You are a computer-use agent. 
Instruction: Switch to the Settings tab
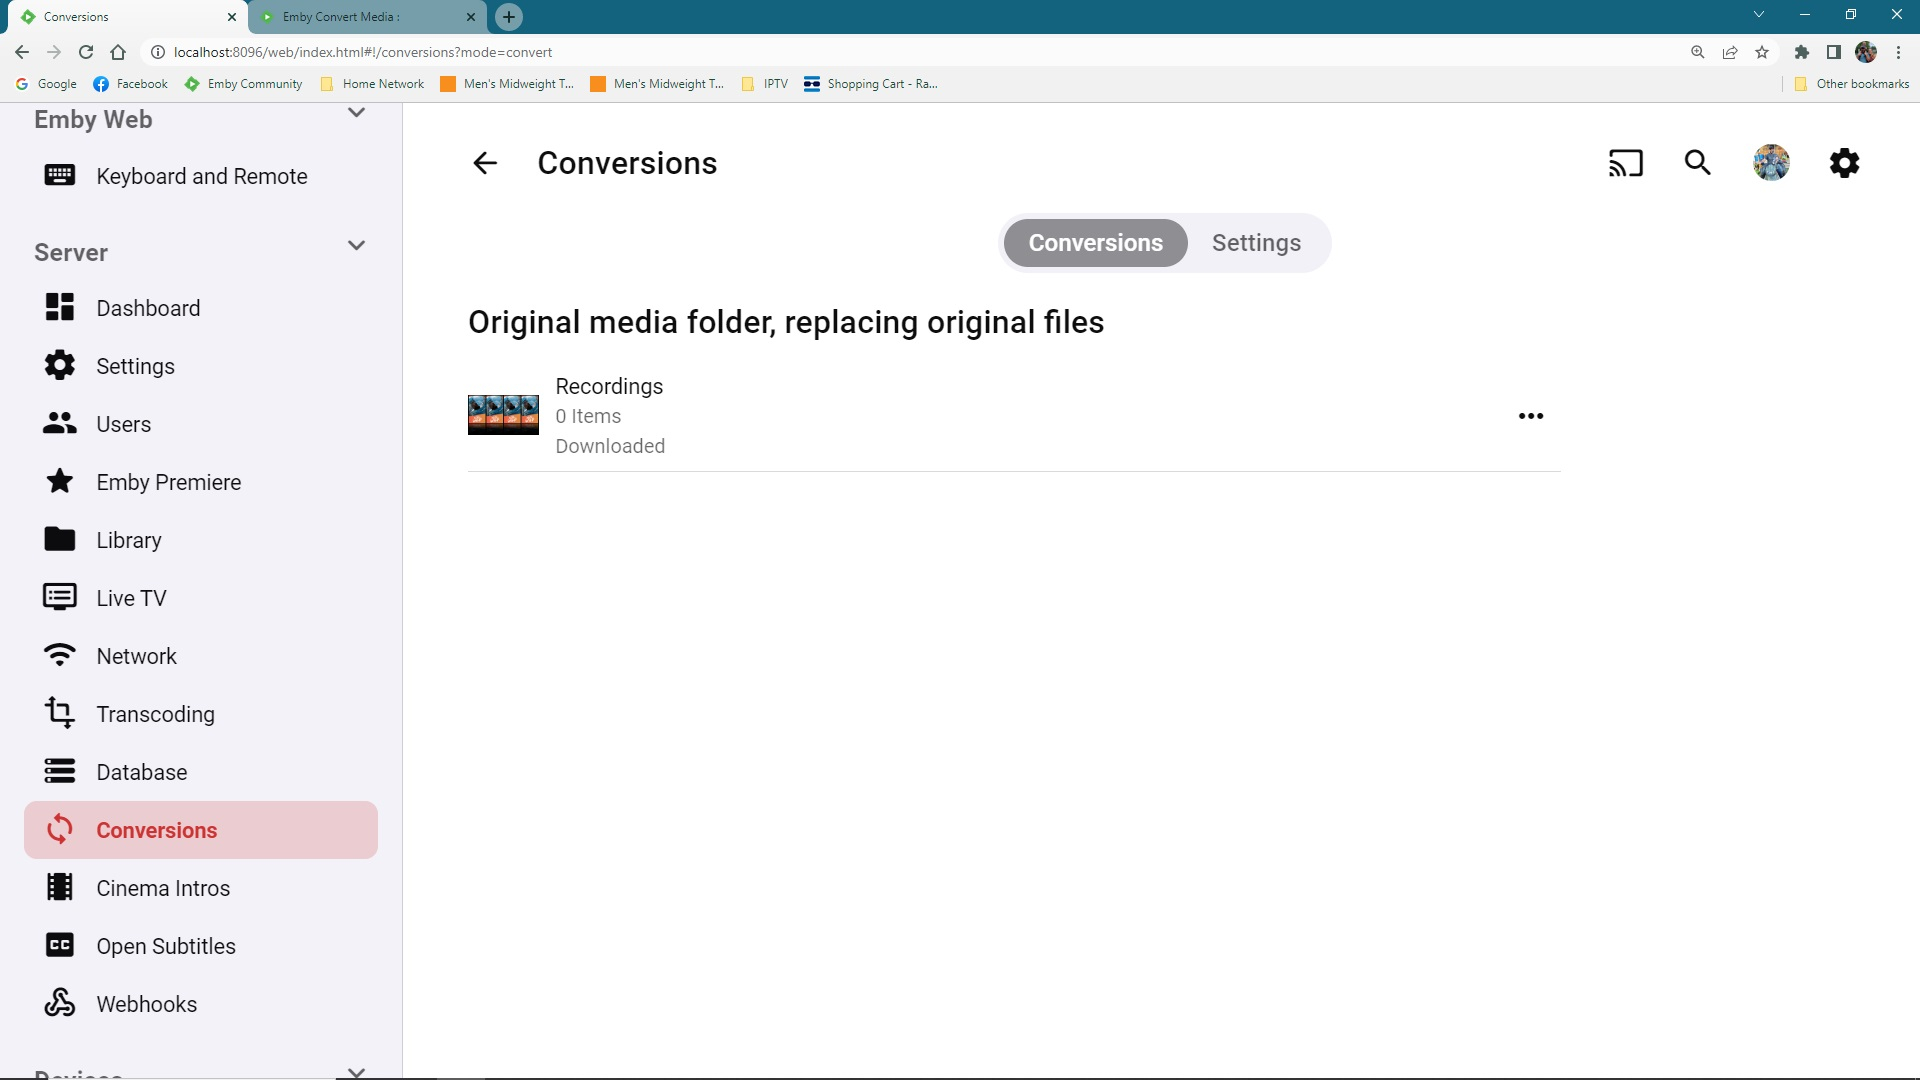pos(1256,242)
